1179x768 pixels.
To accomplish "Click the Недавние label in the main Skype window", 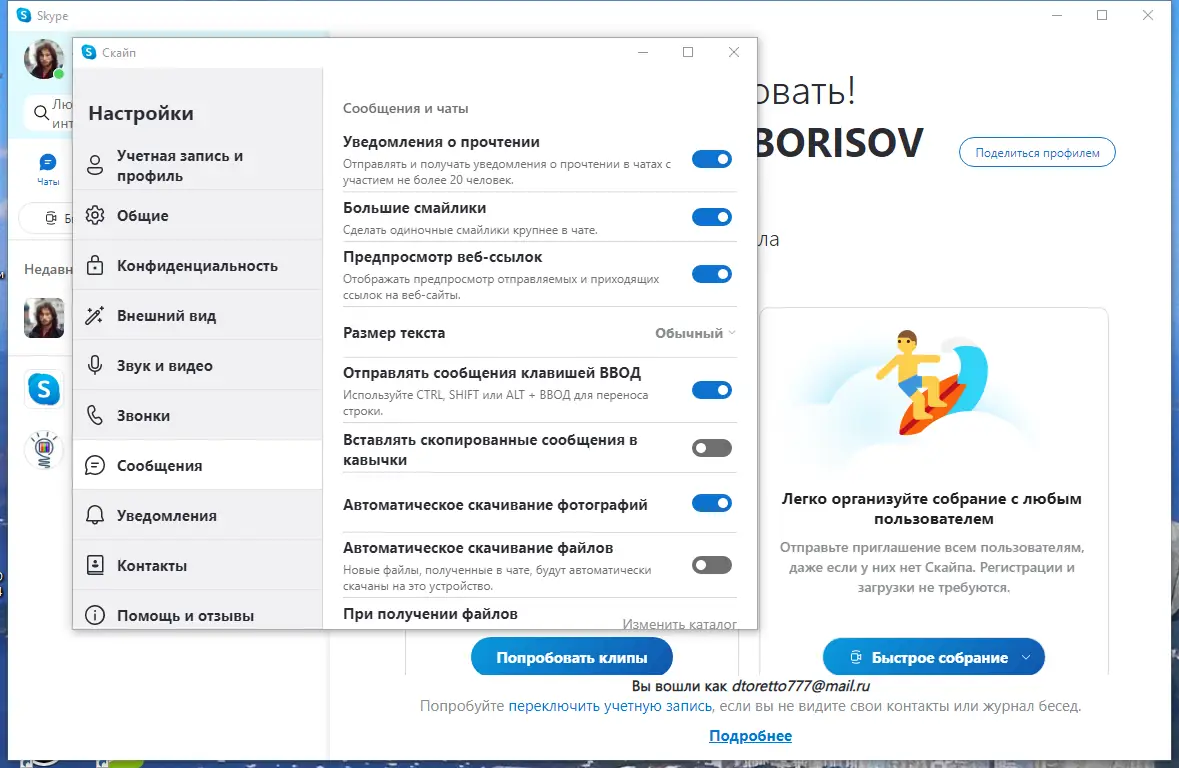I will click(48, 269).
